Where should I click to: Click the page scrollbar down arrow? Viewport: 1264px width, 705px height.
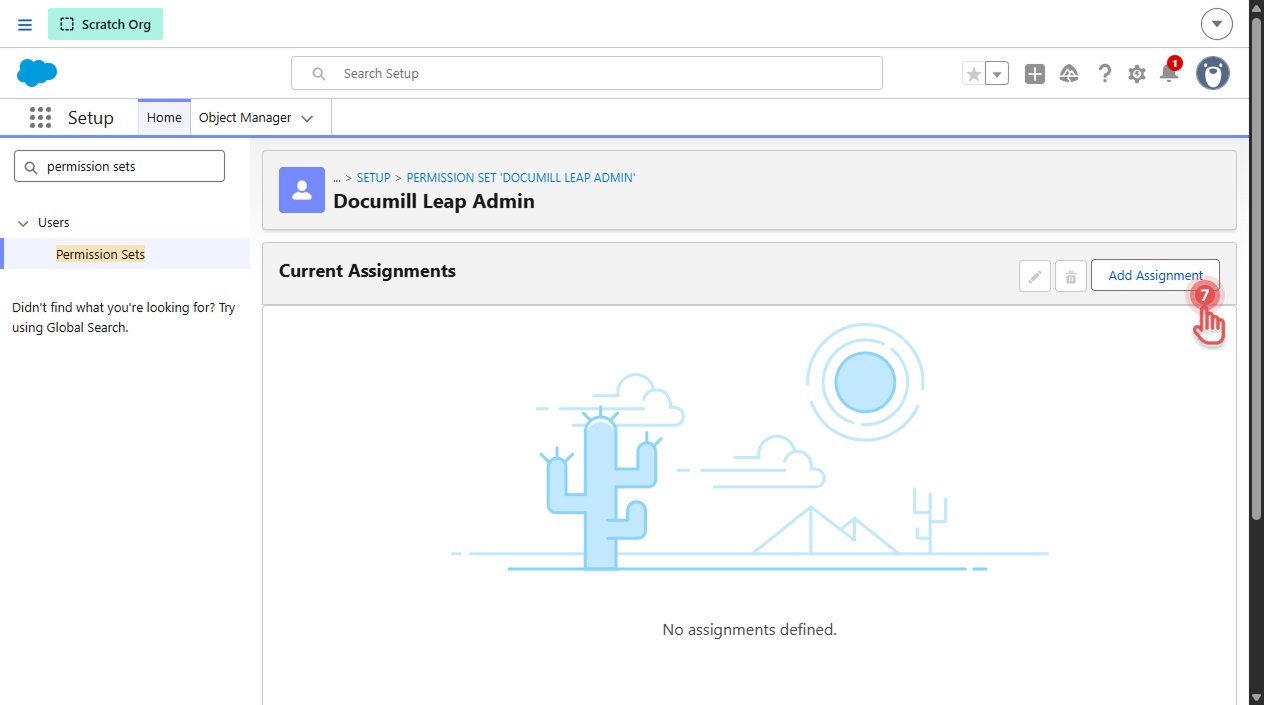point(1257,697)
